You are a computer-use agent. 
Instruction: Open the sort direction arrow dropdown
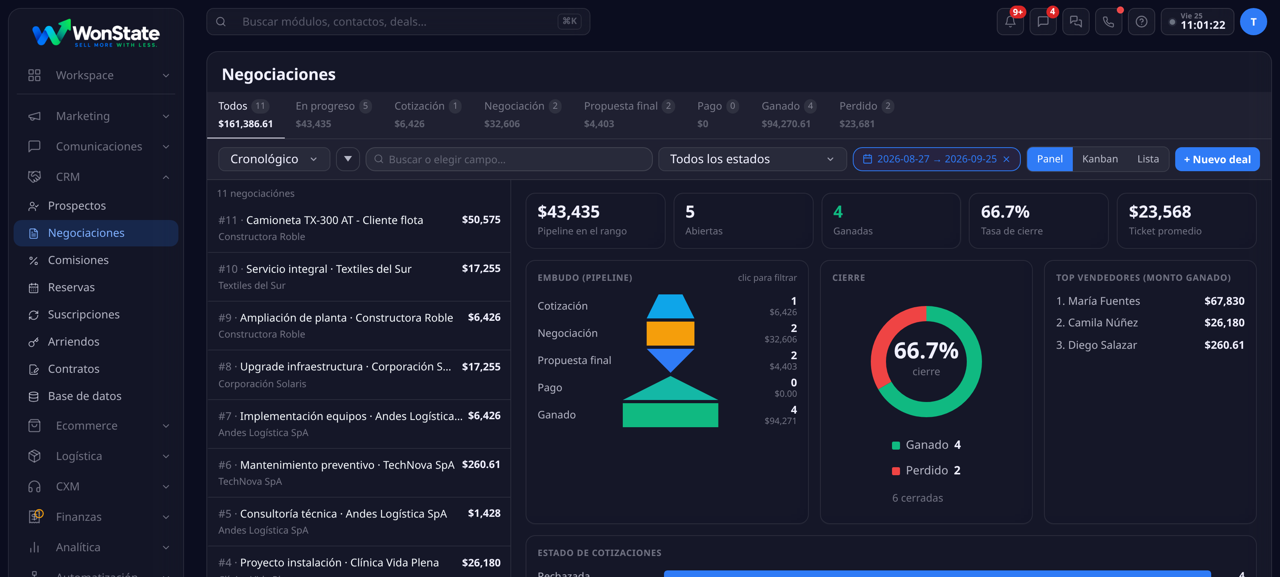click(x=348, y=159)
